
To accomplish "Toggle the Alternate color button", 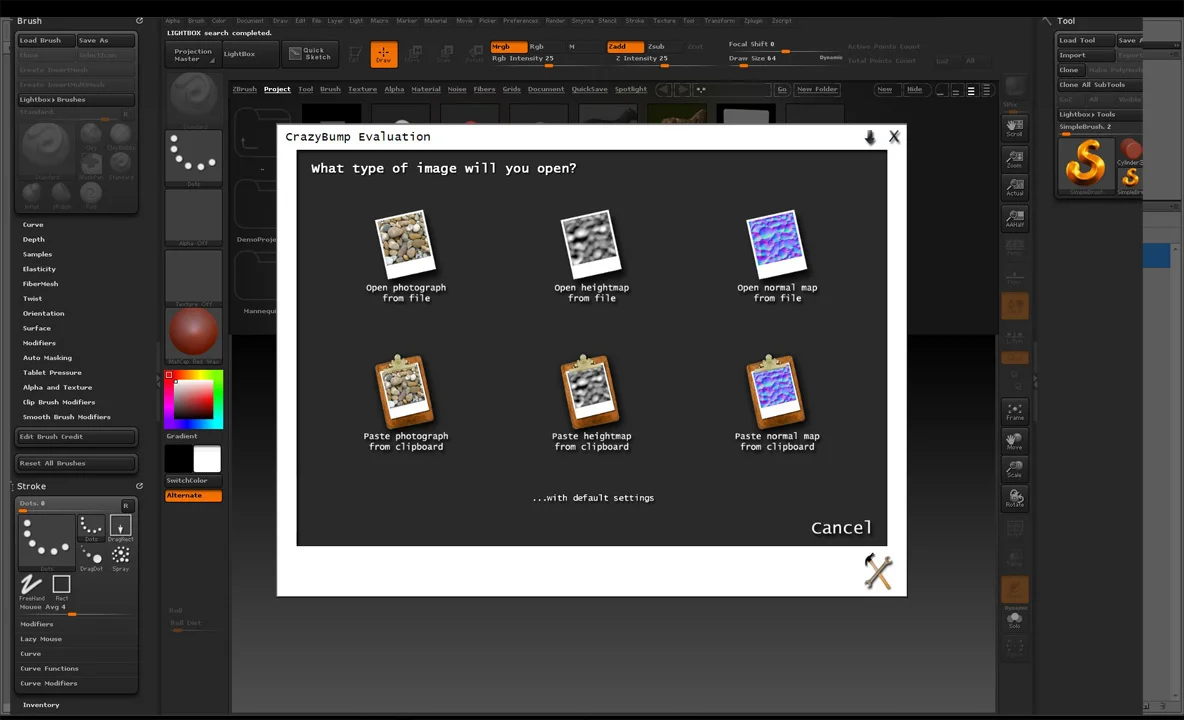I will point(193,496).
